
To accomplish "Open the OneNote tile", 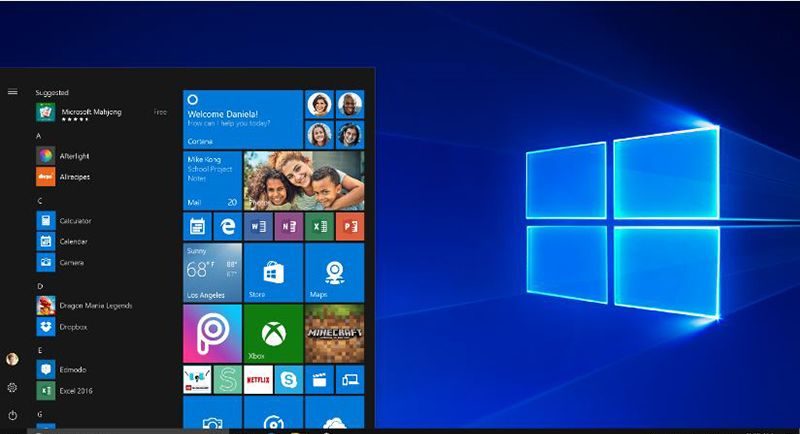I will pyautogui.click(x=288, y=225).
